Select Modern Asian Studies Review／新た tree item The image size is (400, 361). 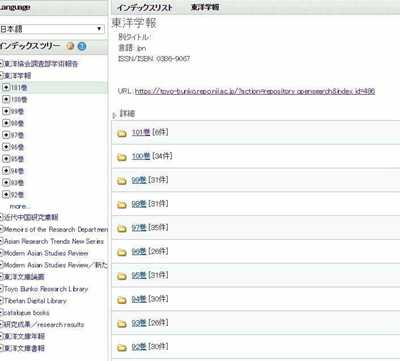tap(56, 265)
